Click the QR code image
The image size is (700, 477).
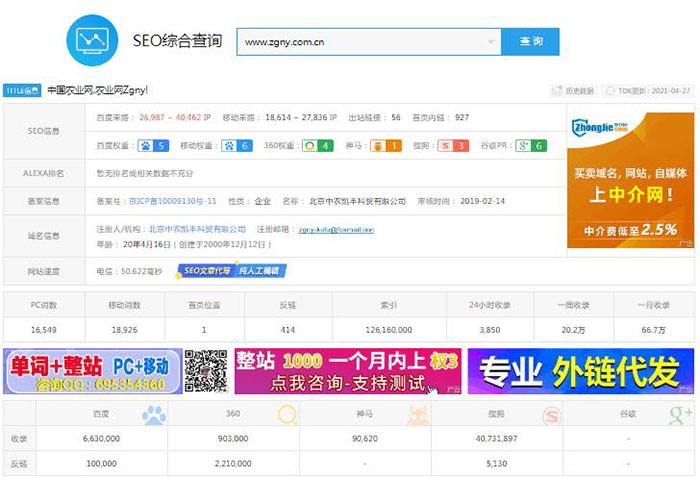(206, 371)
